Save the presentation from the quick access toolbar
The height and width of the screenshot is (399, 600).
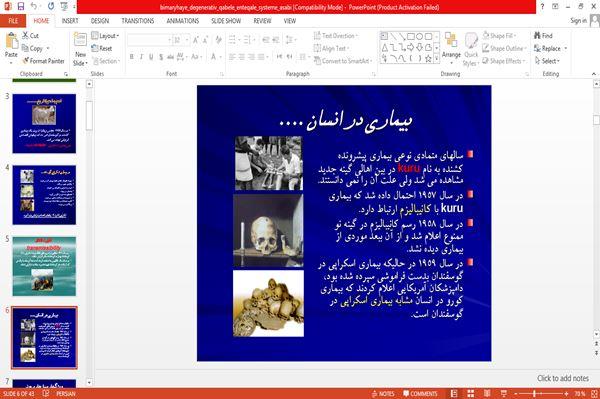click(21, 7)
